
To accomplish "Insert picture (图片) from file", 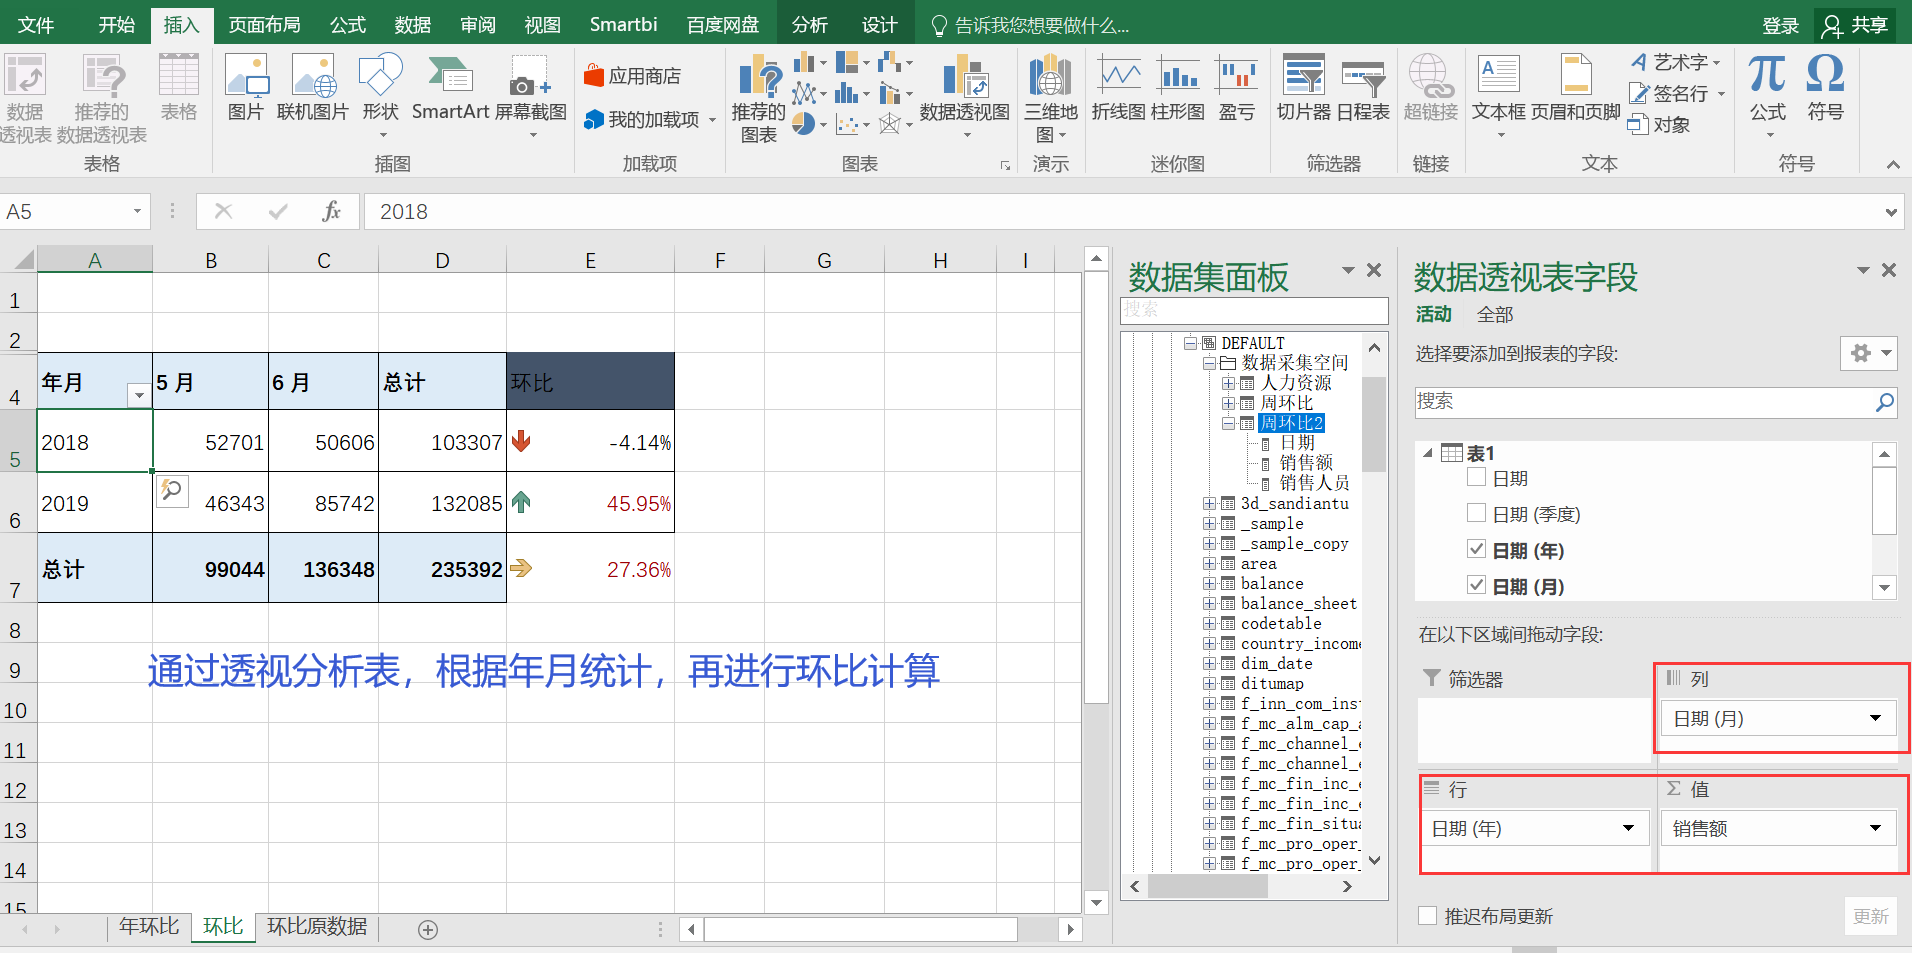I will [246, 88].
